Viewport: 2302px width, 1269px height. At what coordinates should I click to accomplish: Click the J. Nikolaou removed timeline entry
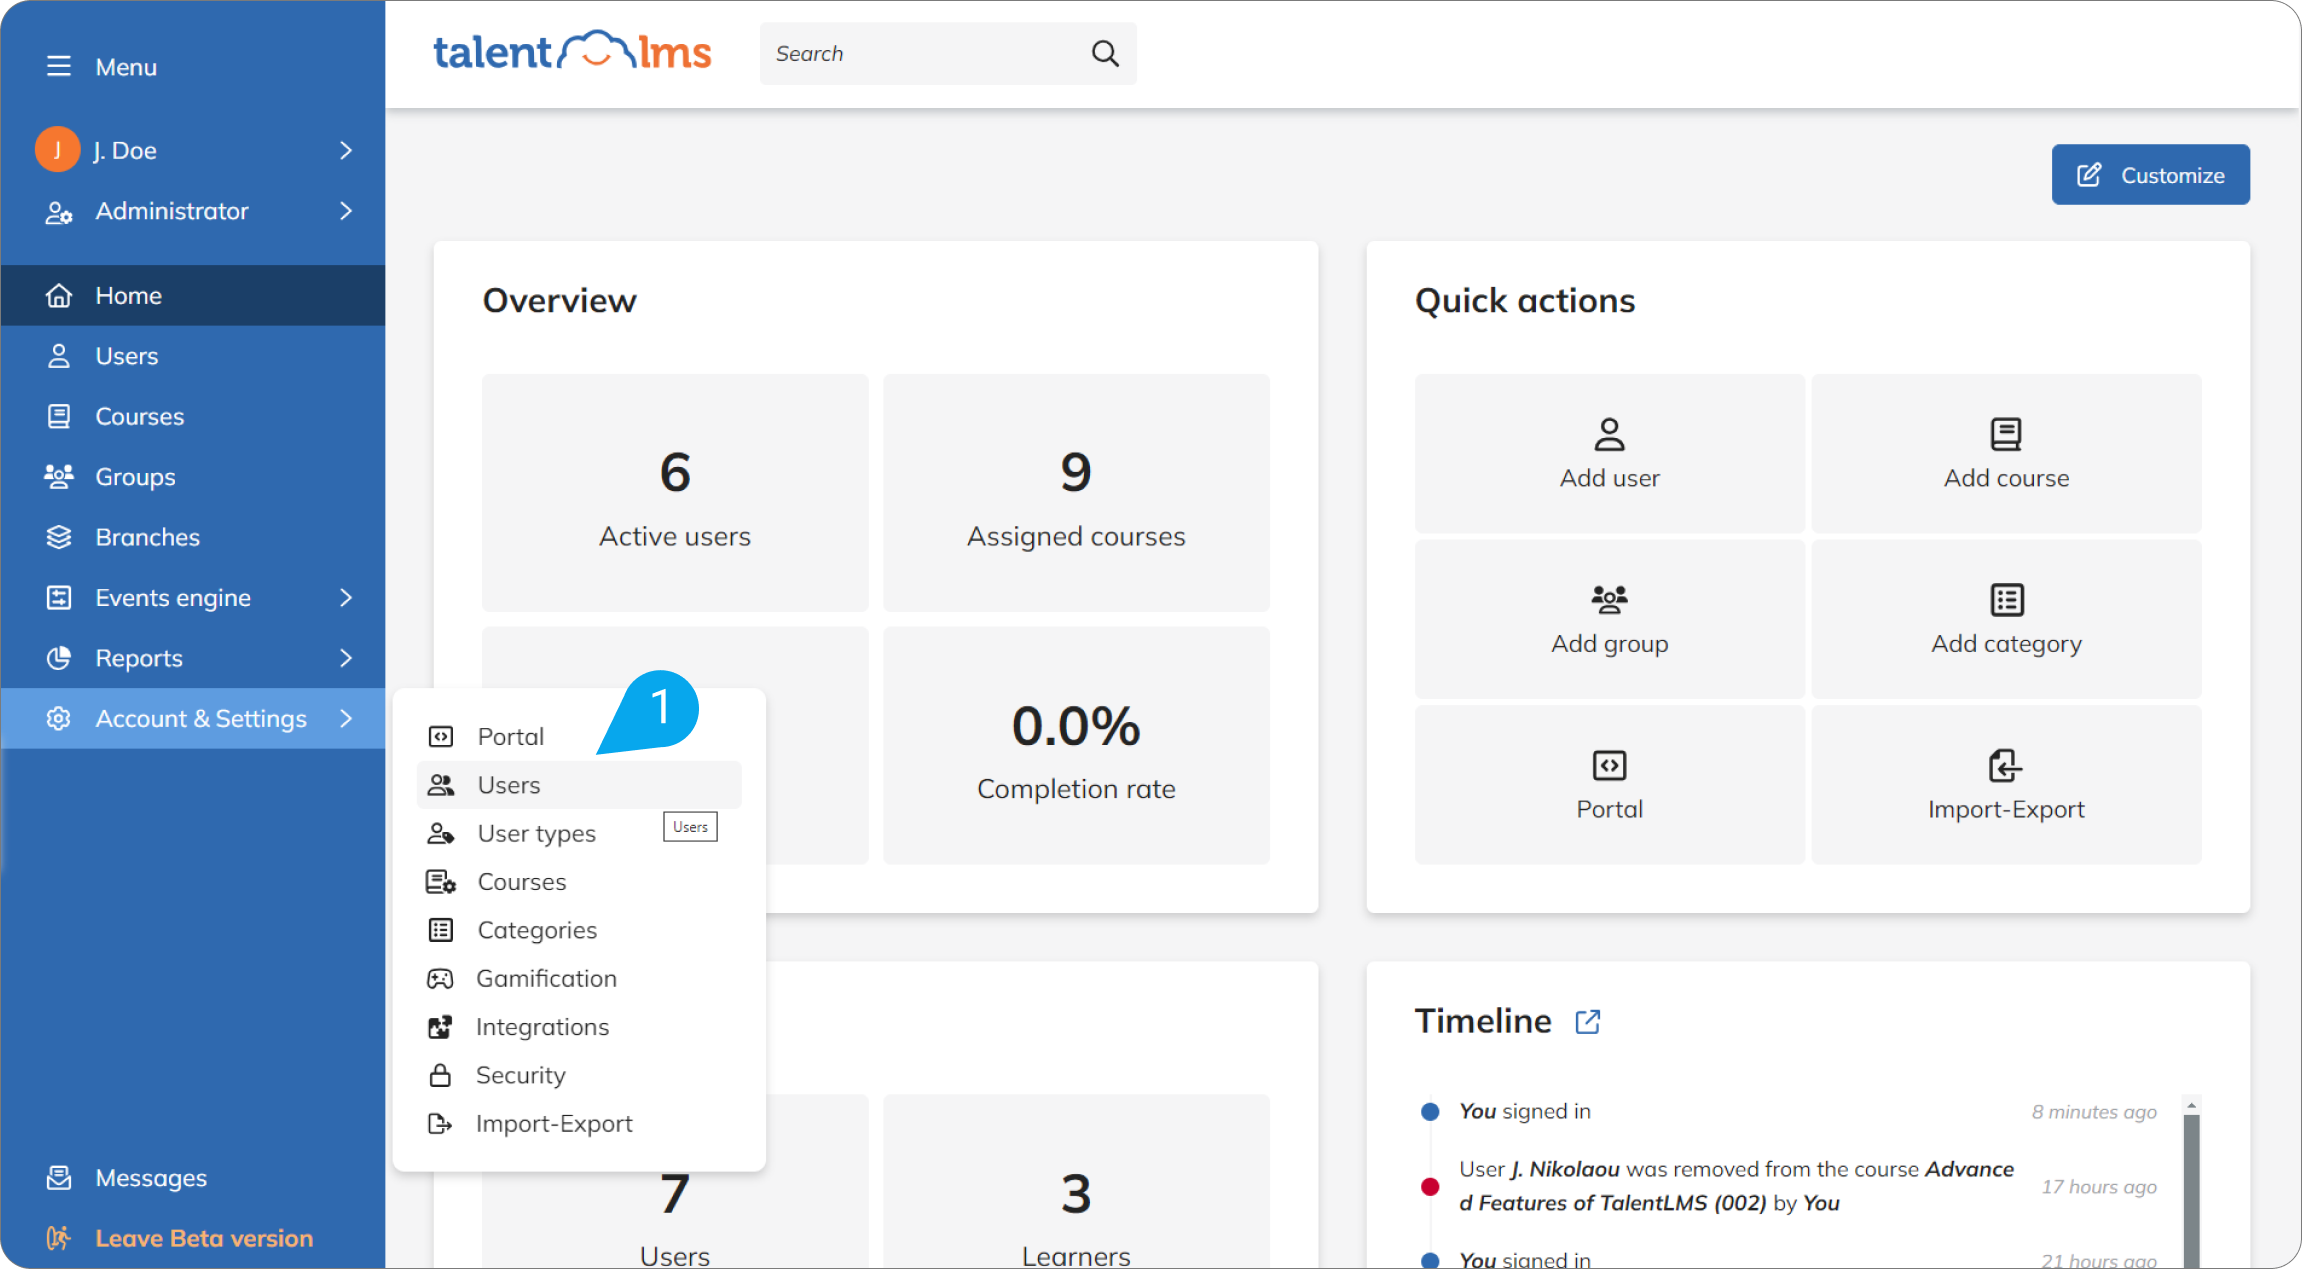tap(1736, 1186)
